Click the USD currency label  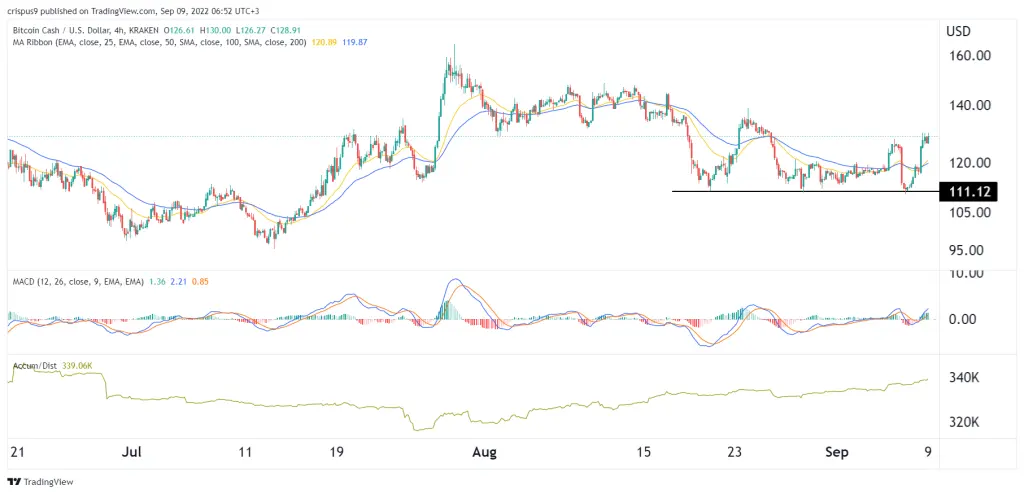tap(959, 31)
